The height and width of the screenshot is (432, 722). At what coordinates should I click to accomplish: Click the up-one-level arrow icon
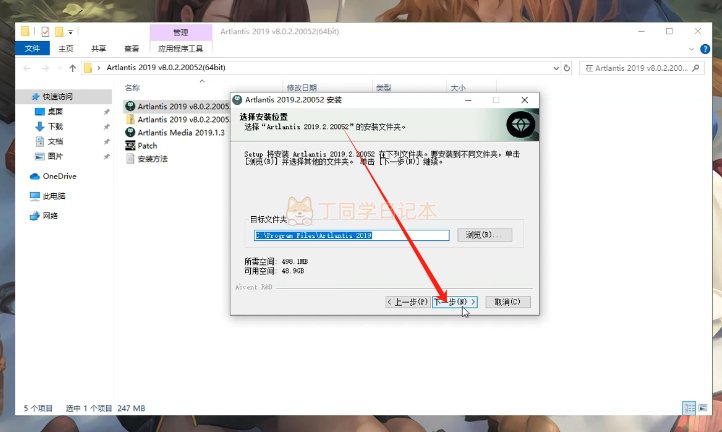(x=73, y=68)
